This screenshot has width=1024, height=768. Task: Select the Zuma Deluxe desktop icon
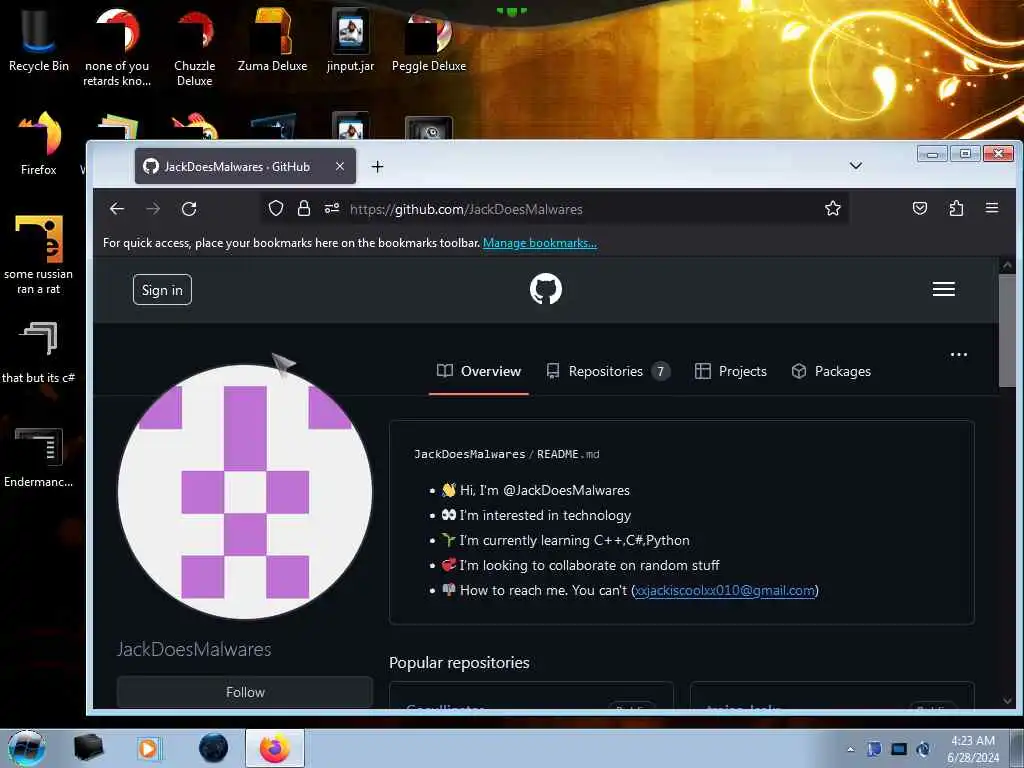pyautogui.click(x=272, y=39)
